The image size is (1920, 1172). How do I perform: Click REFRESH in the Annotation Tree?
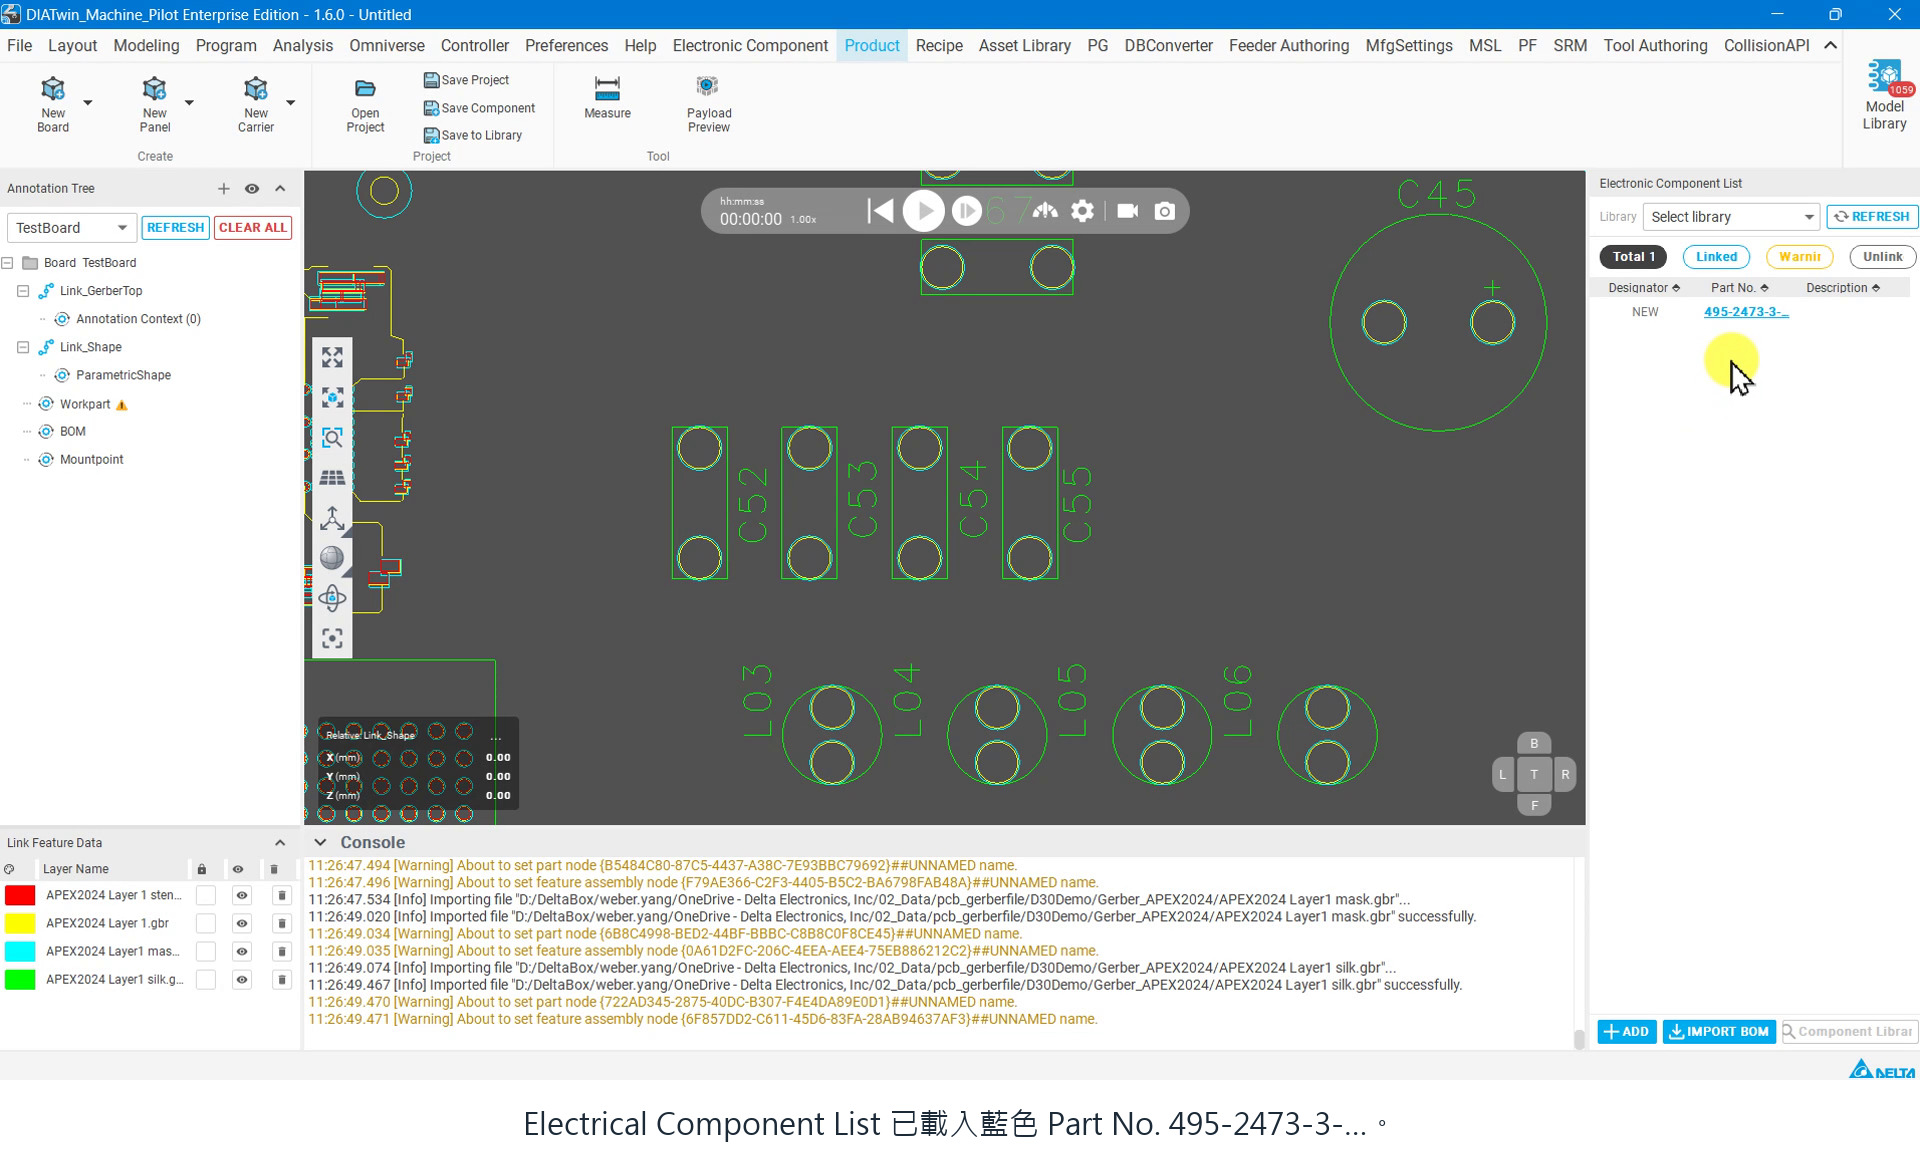pos(175,228)
